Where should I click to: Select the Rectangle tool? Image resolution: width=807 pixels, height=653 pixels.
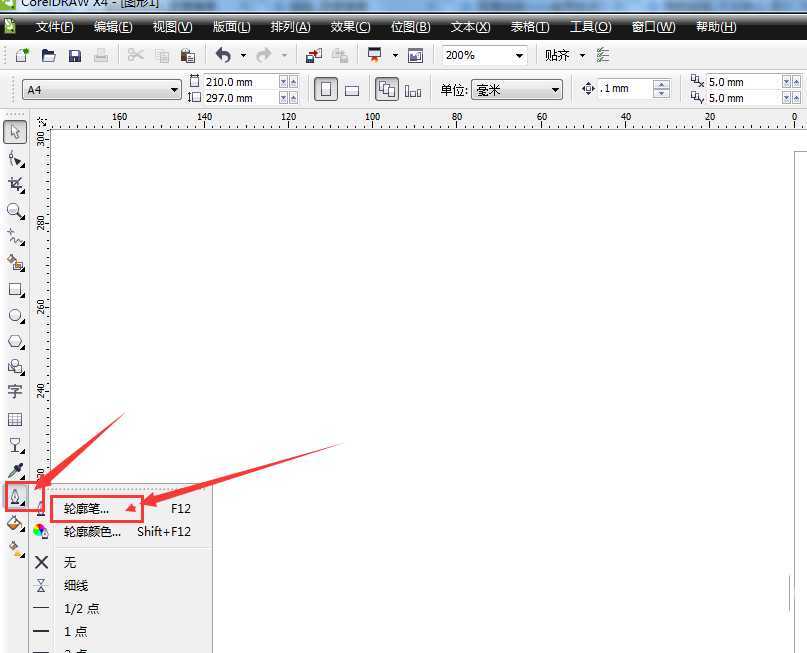pyautogui.click(x=15, y=289)
